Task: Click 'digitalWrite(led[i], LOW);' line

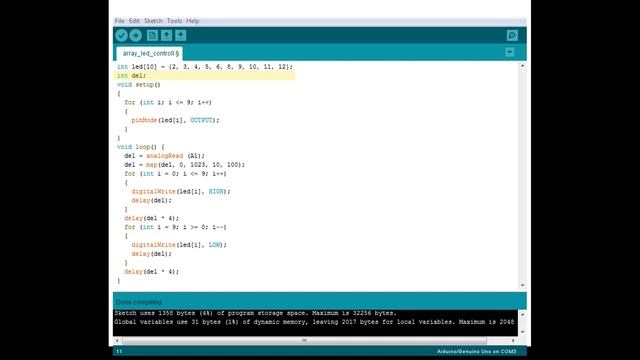Action: [x=179, y=244]
